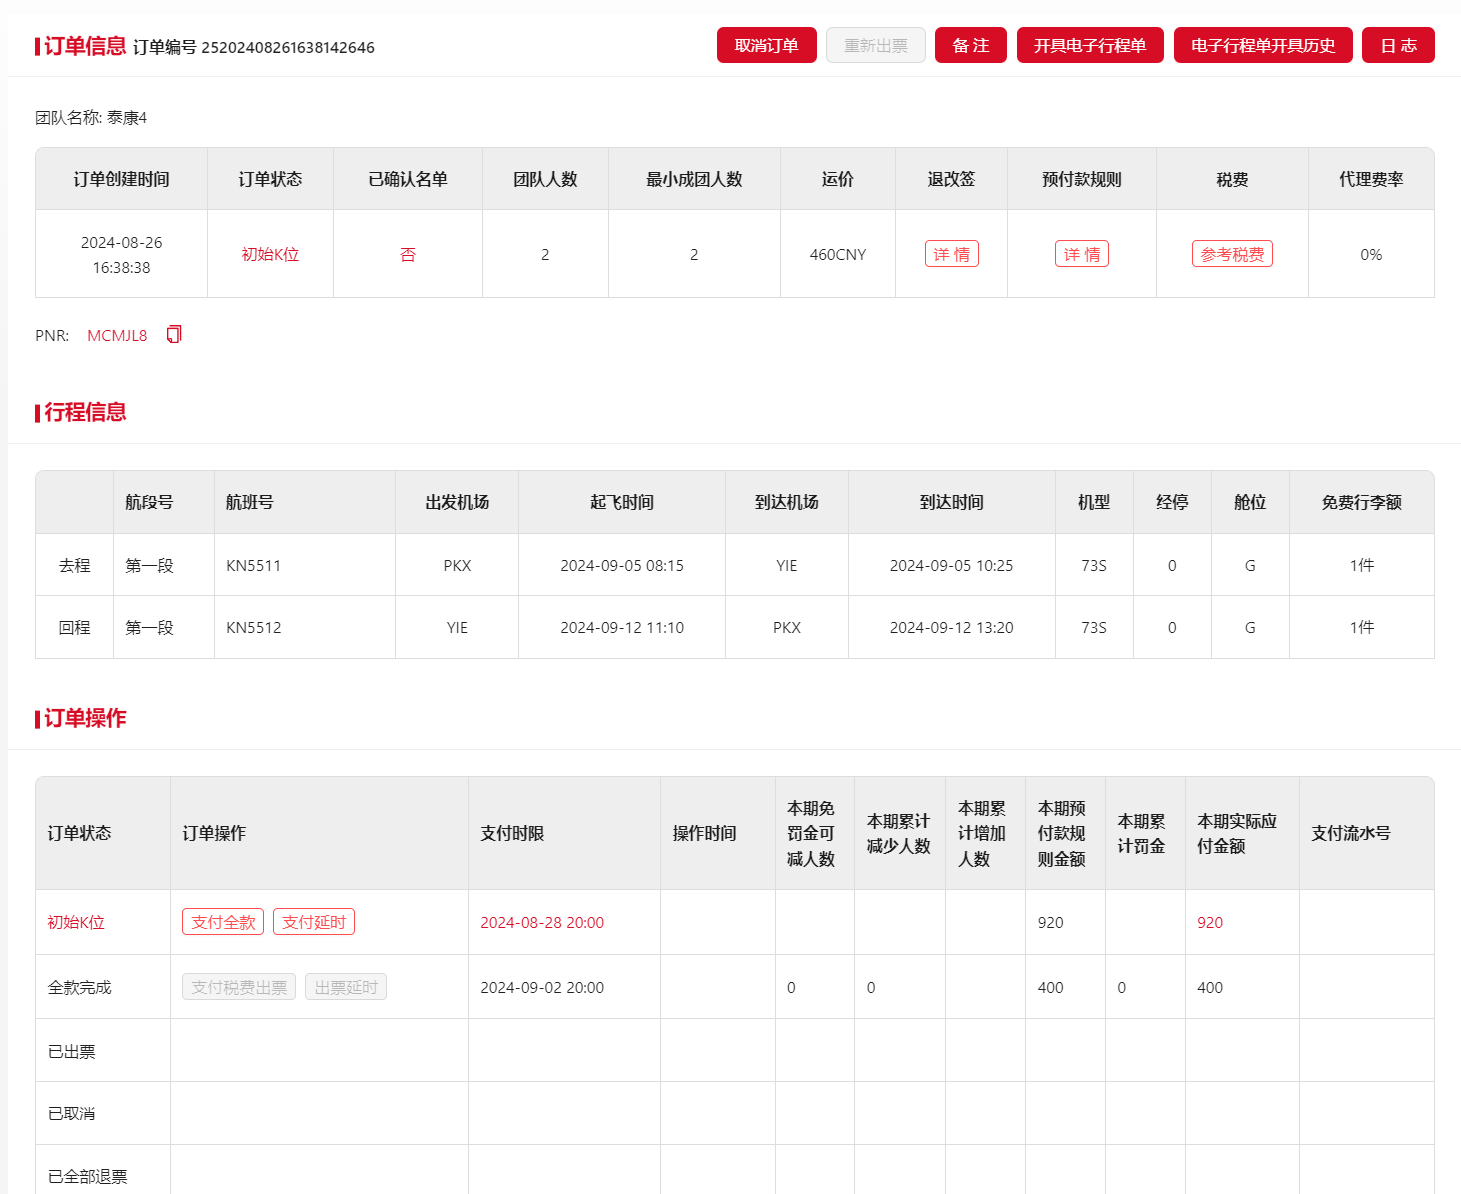View 详情 under 预付款规则 column
The width and height of the screenshot is (1461, 1194).
(1081, 254)
